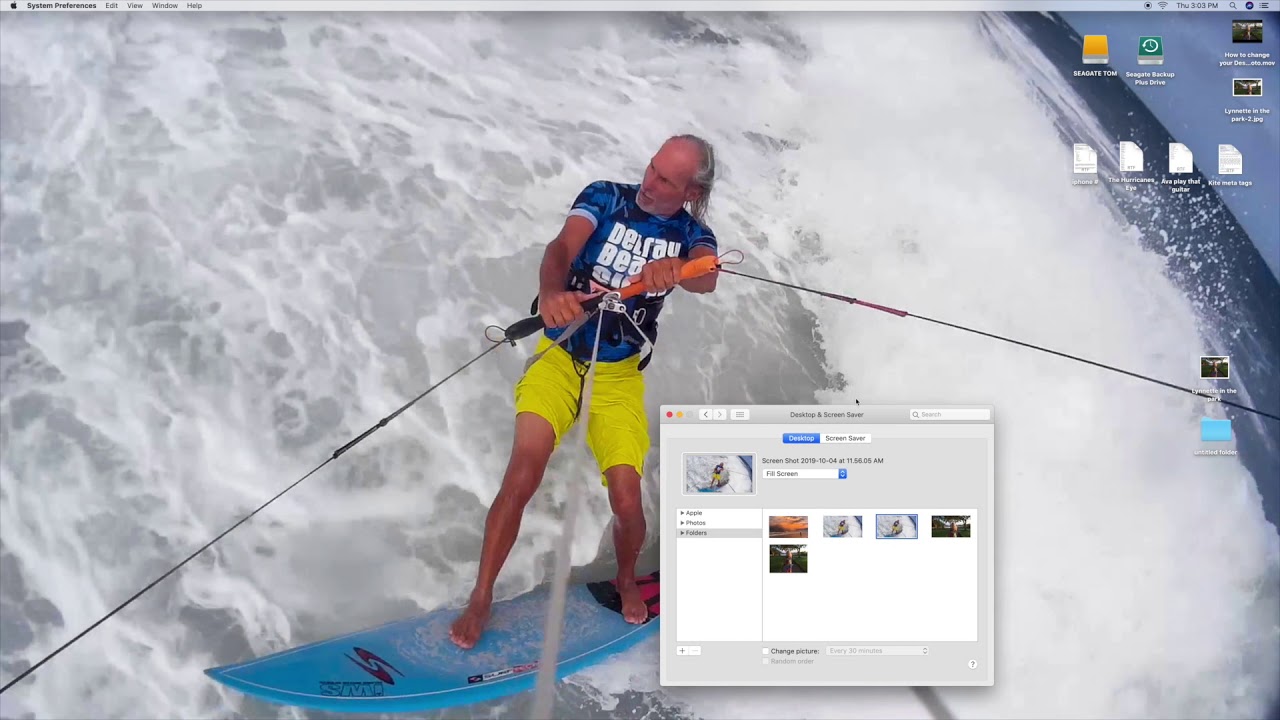
Task: Open the Help menu
Action: (x=194, y=5)
